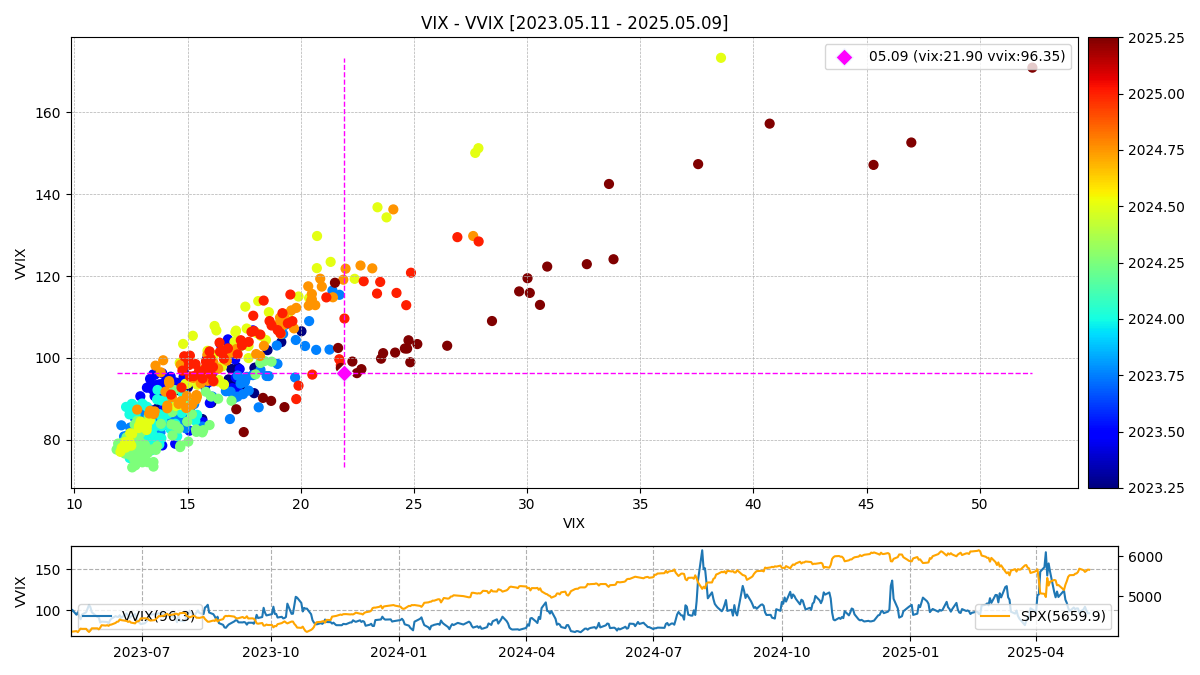Click the dark red point near VIX 47
The image size is (1200, 675).
[911, 143]
